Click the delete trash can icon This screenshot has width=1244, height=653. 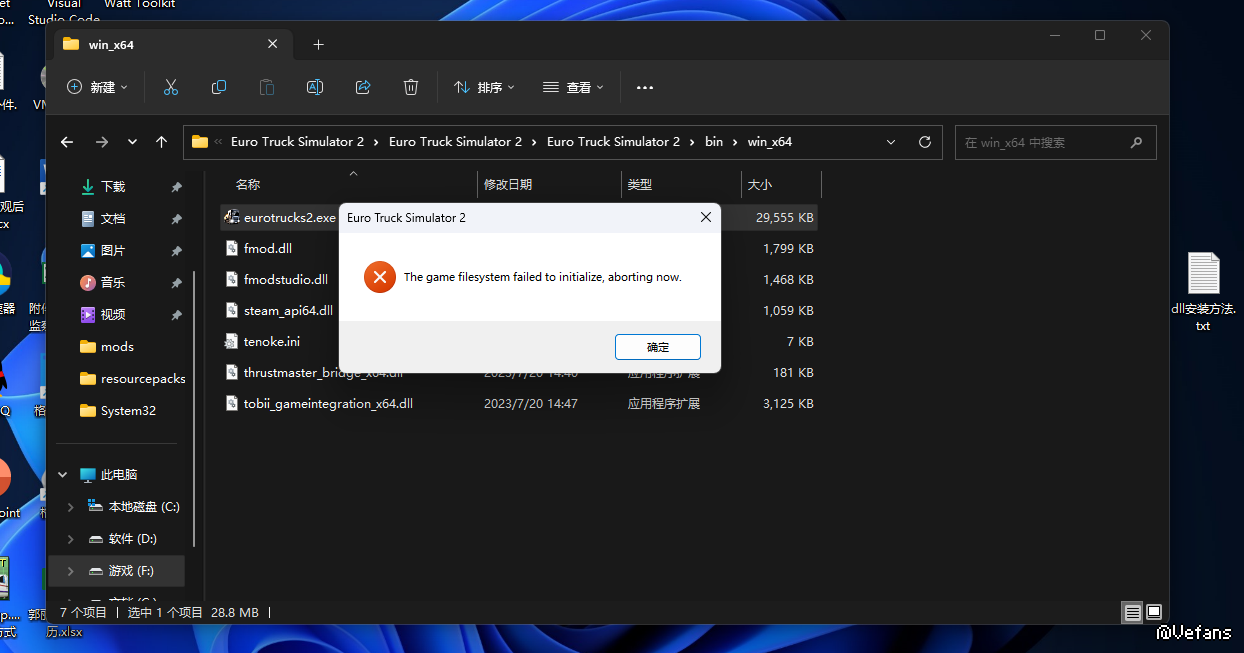point(411,88)
